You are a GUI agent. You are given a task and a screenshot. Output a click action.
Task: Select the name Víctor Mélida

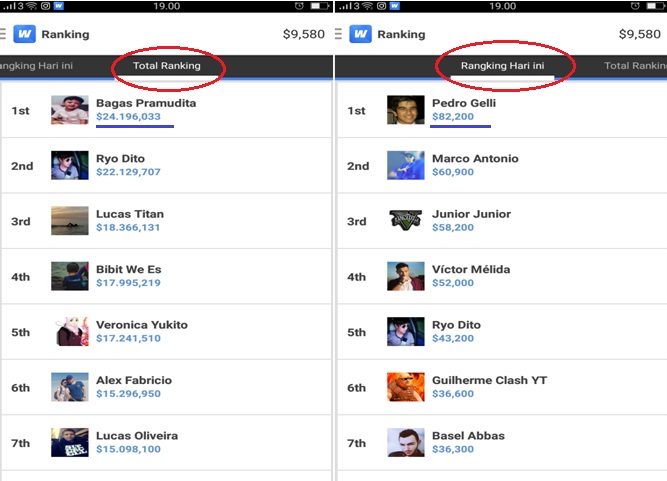(471, 269)
